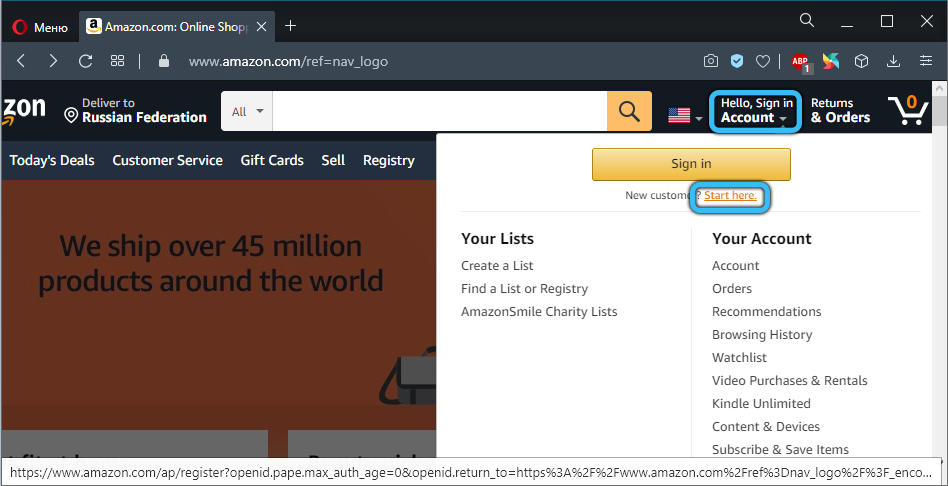This screenshot has height=486, width=948.
Task: Open the extensions cube icon
Action: 861,61
